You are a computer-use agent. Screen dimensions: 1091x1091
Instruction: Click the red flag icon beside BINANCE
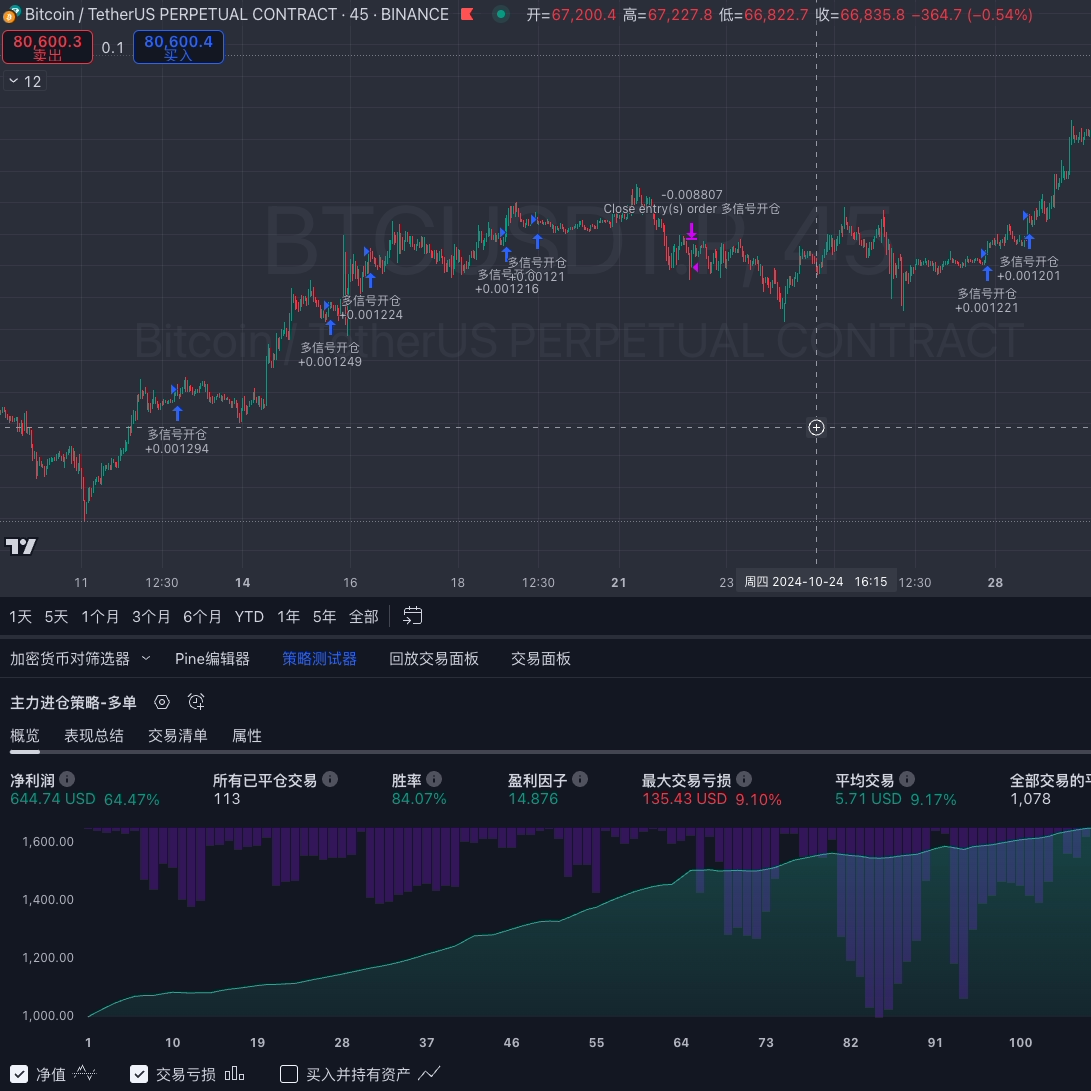(468, 14)
